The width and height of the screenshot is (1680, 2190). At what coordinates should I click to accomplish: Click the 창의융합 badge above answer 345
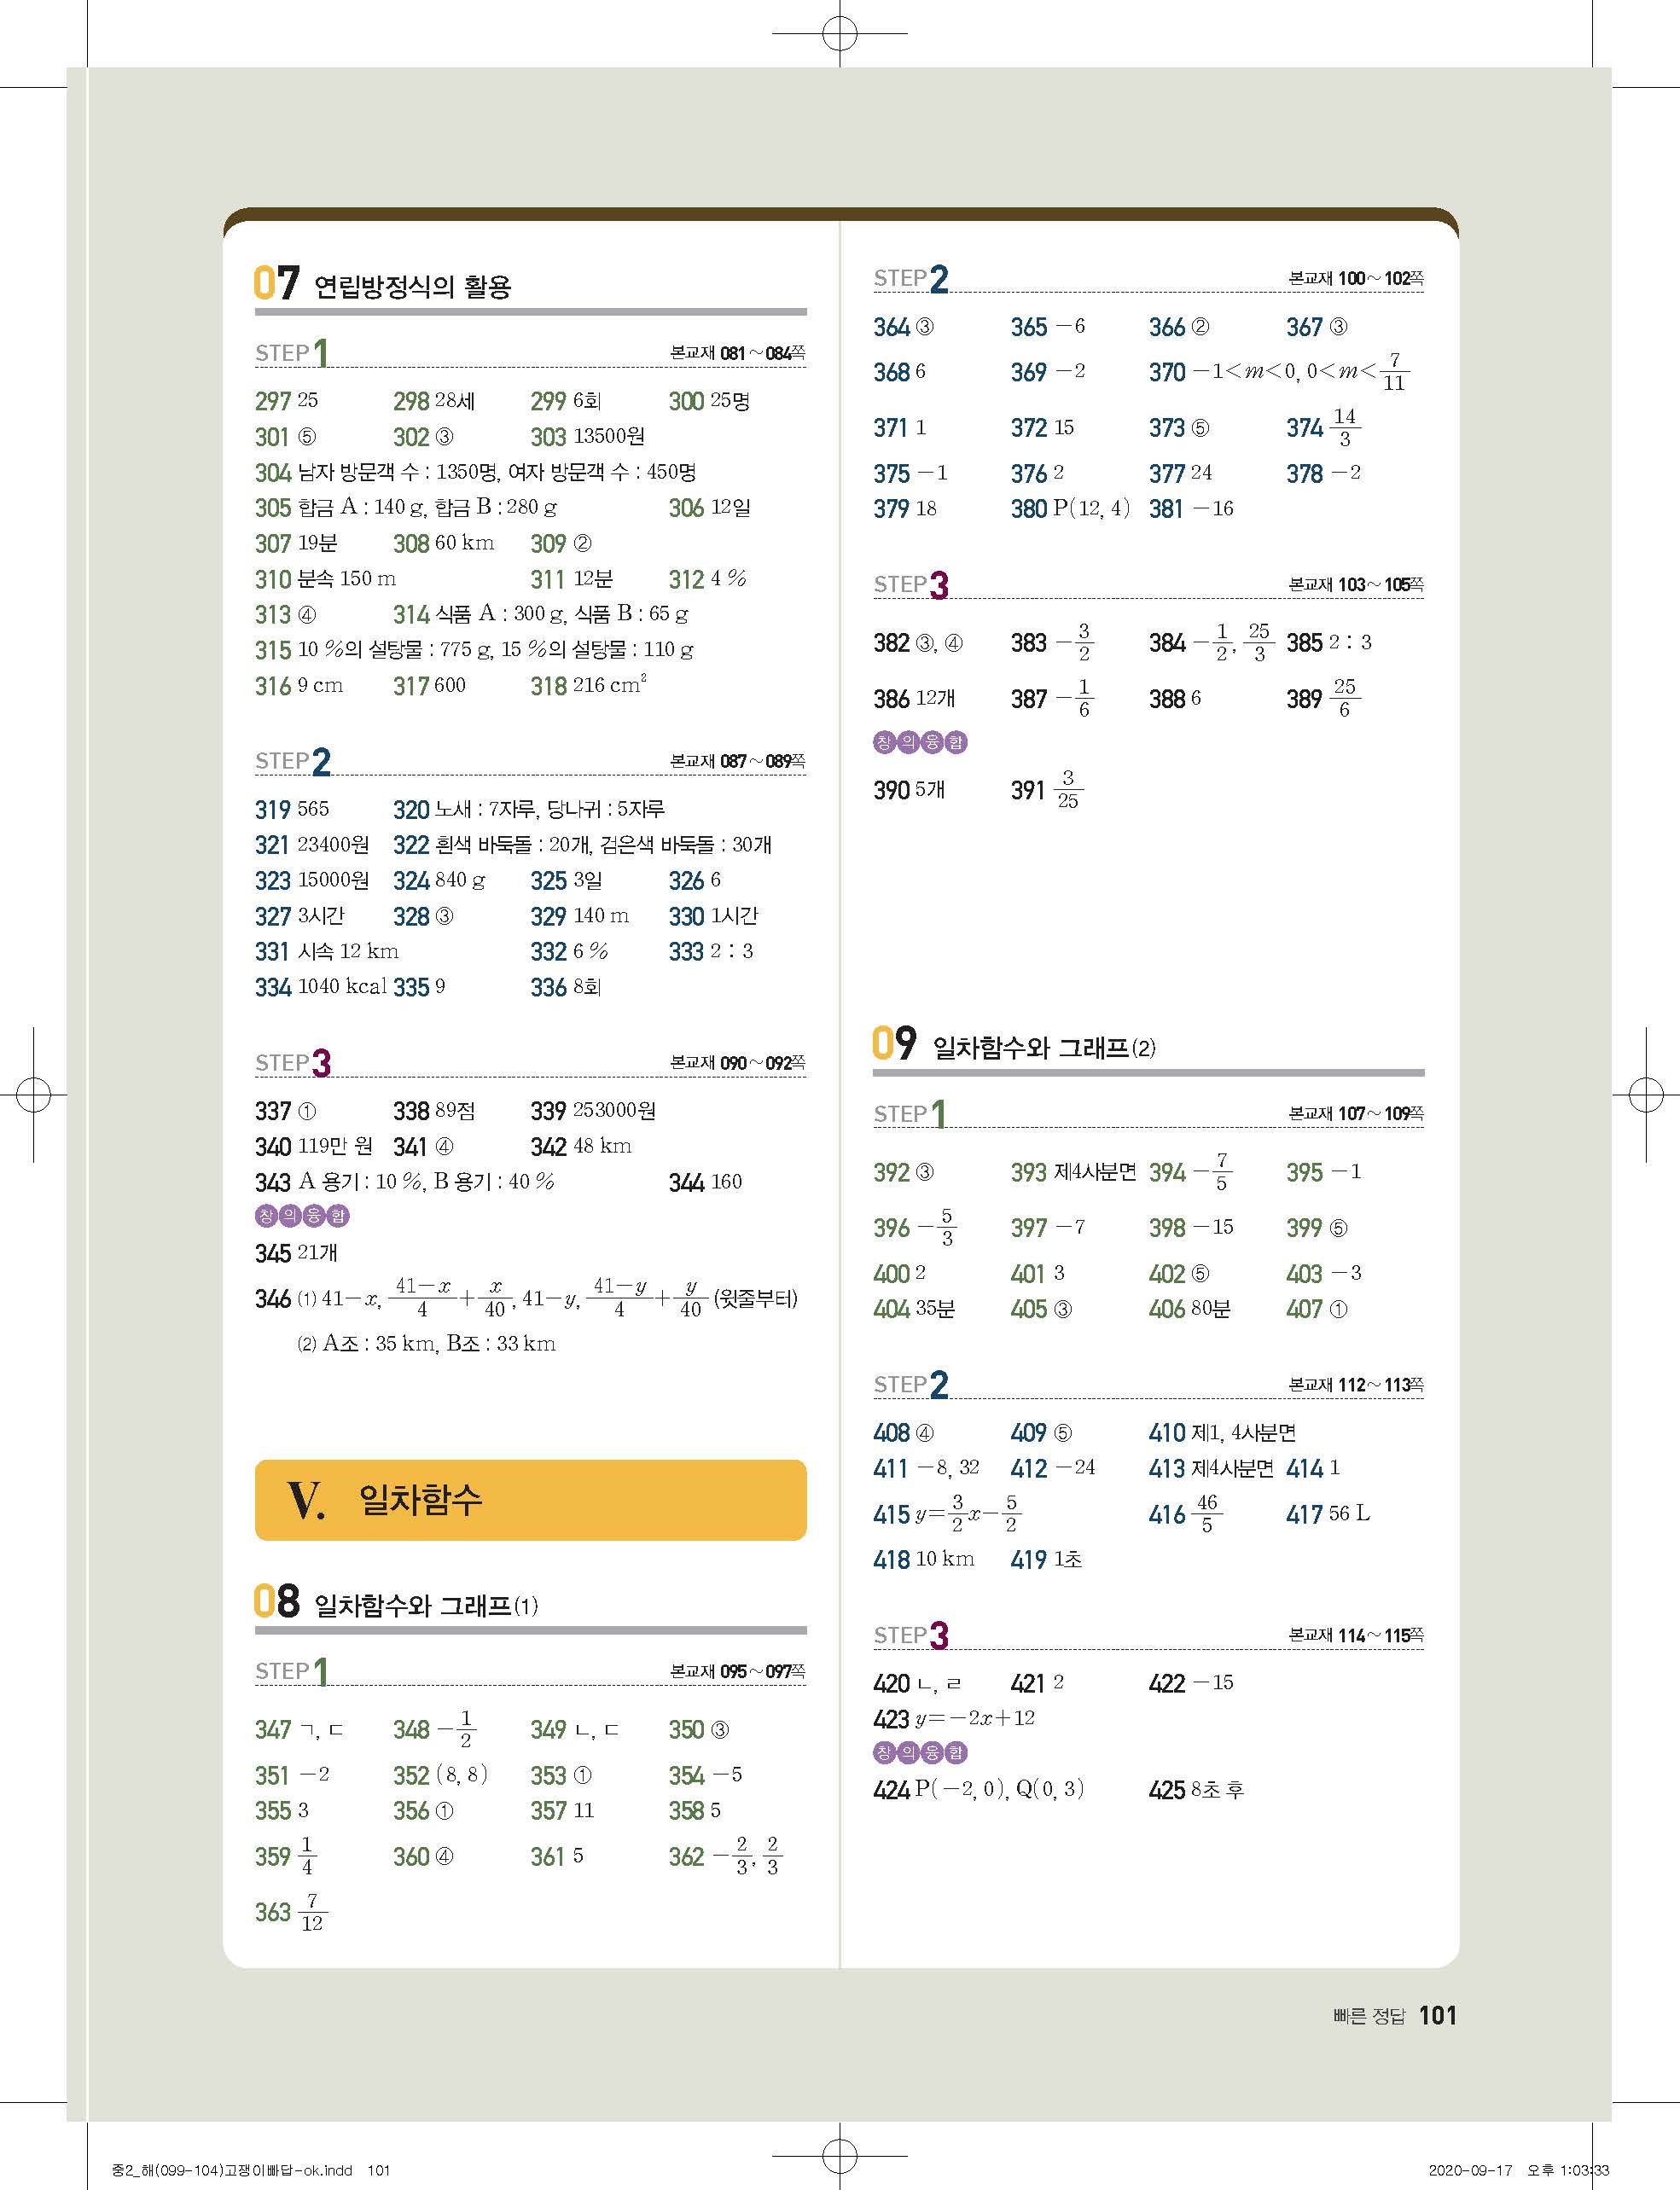point(302,1216)
